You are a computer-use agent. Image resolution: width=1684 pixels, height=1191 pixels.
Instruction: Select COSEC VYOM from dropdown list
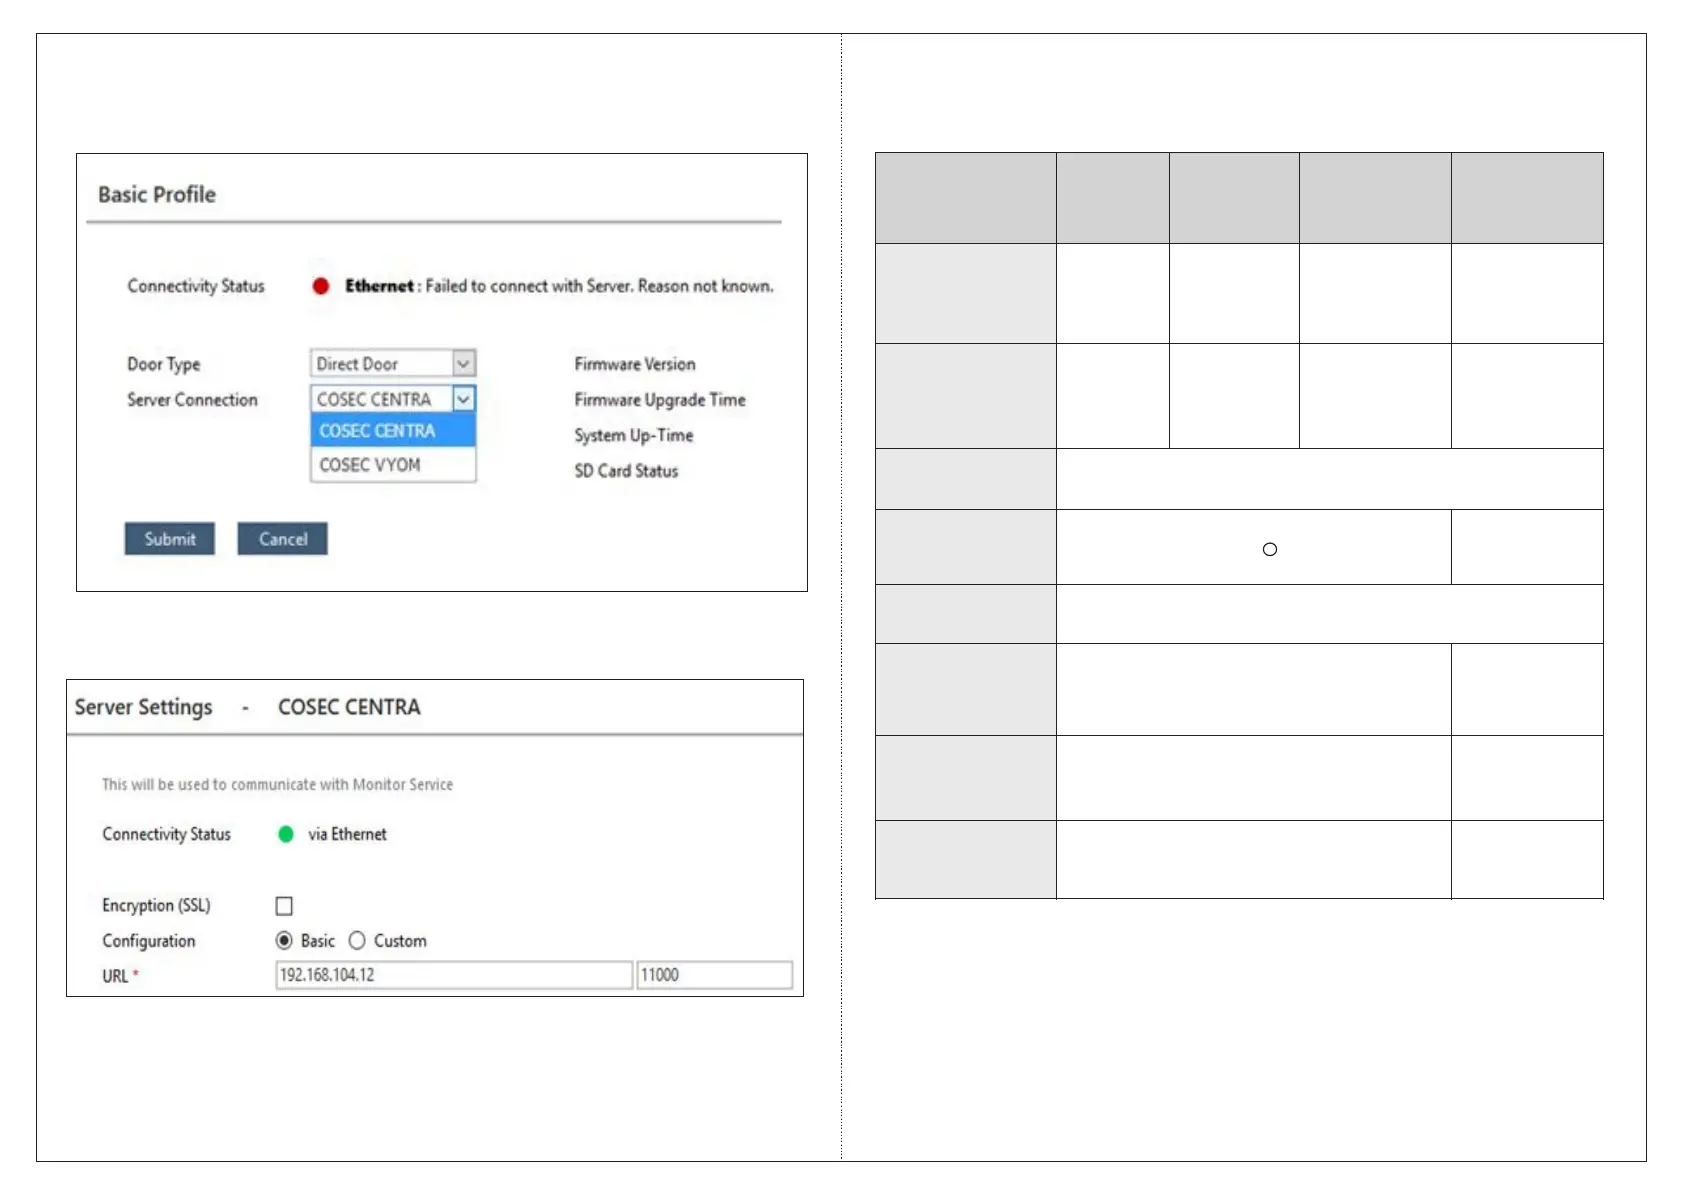coord(393,464)
